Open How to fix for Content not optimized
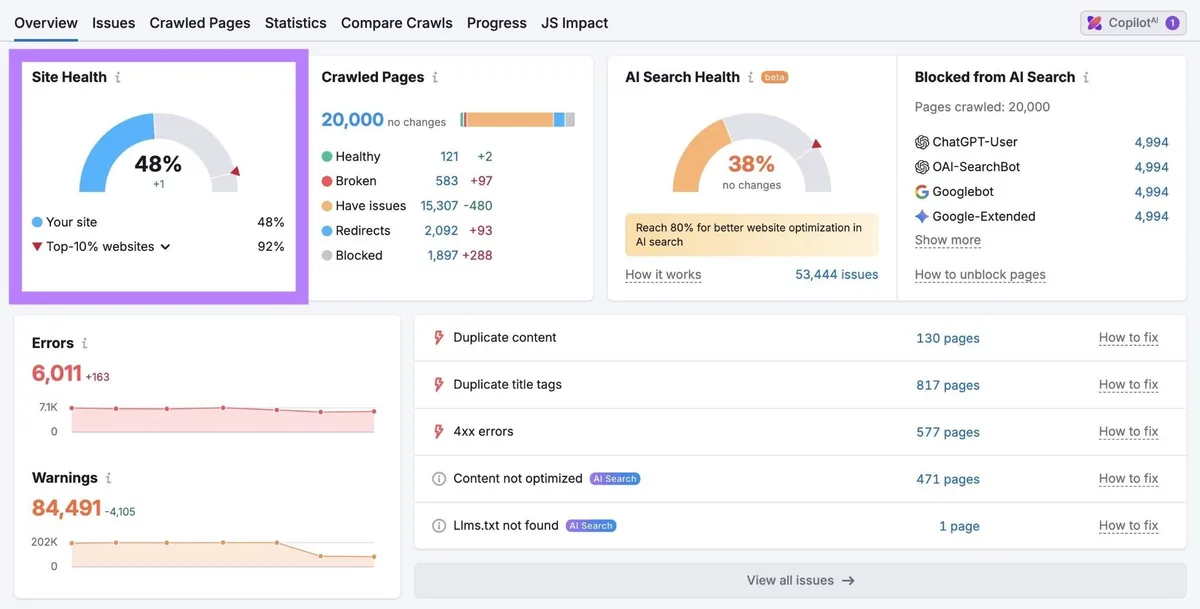Screen dimensions: 1200x609 point(1128,479)
